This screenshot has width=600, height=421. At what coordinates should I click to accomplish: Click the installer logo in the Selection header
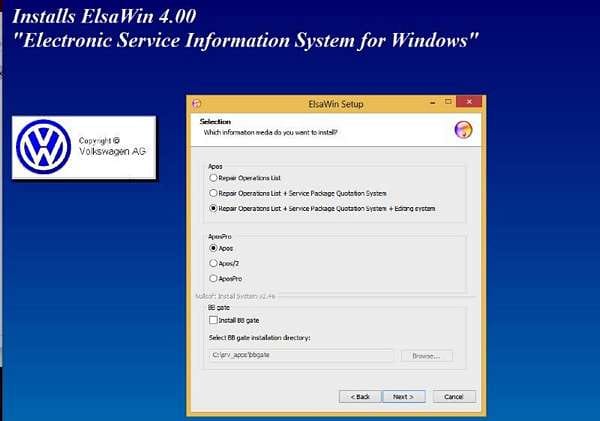point(463,127)
